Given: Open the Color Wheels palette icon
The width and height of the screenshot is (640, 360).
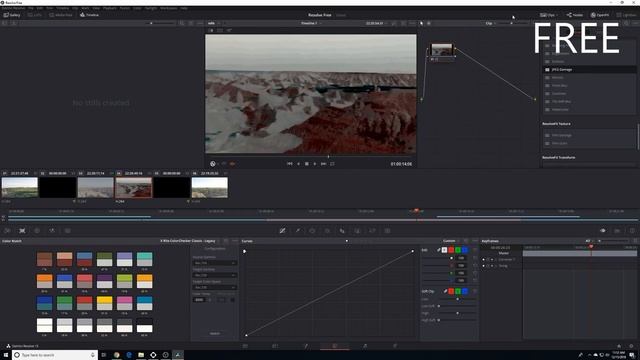Looking at the screenshot, I should click(37, 231).
